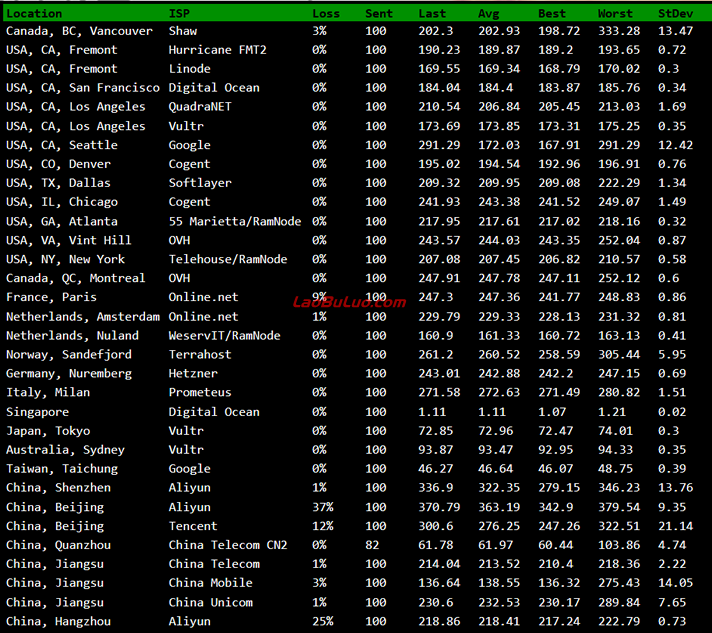Click the StDev column header
The width and height of the screenshot is (712, 633).
[675, 14]
